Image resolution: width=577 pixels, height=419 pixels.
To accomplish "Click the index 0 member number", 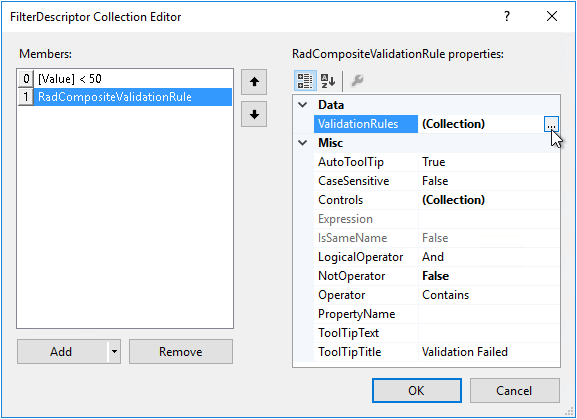I will pyautogui.click(x=26, y=79).
